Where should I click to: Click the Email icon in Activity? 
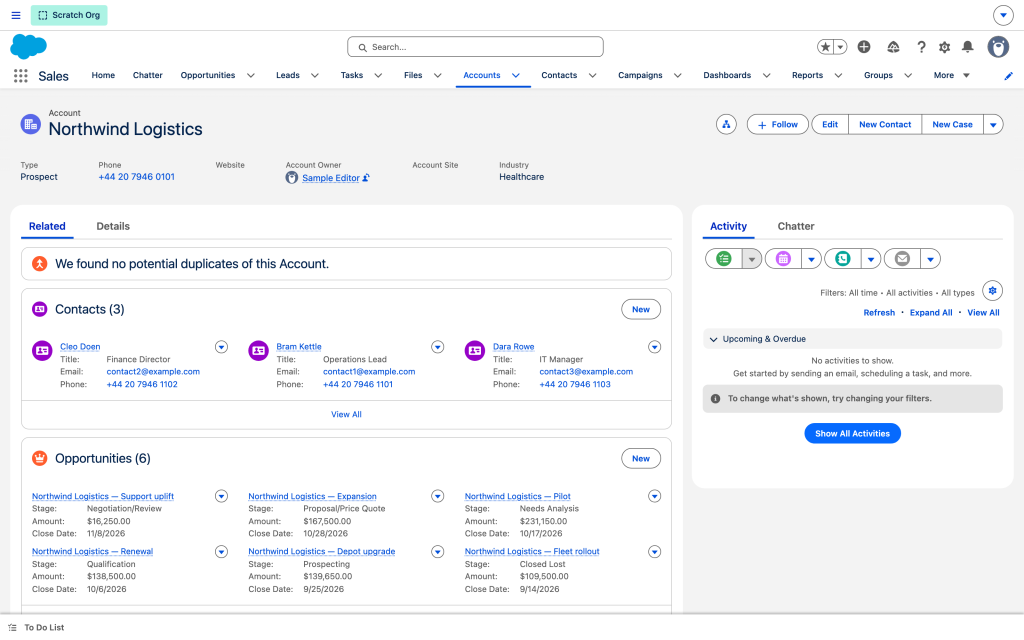click(x=902, y=259)
